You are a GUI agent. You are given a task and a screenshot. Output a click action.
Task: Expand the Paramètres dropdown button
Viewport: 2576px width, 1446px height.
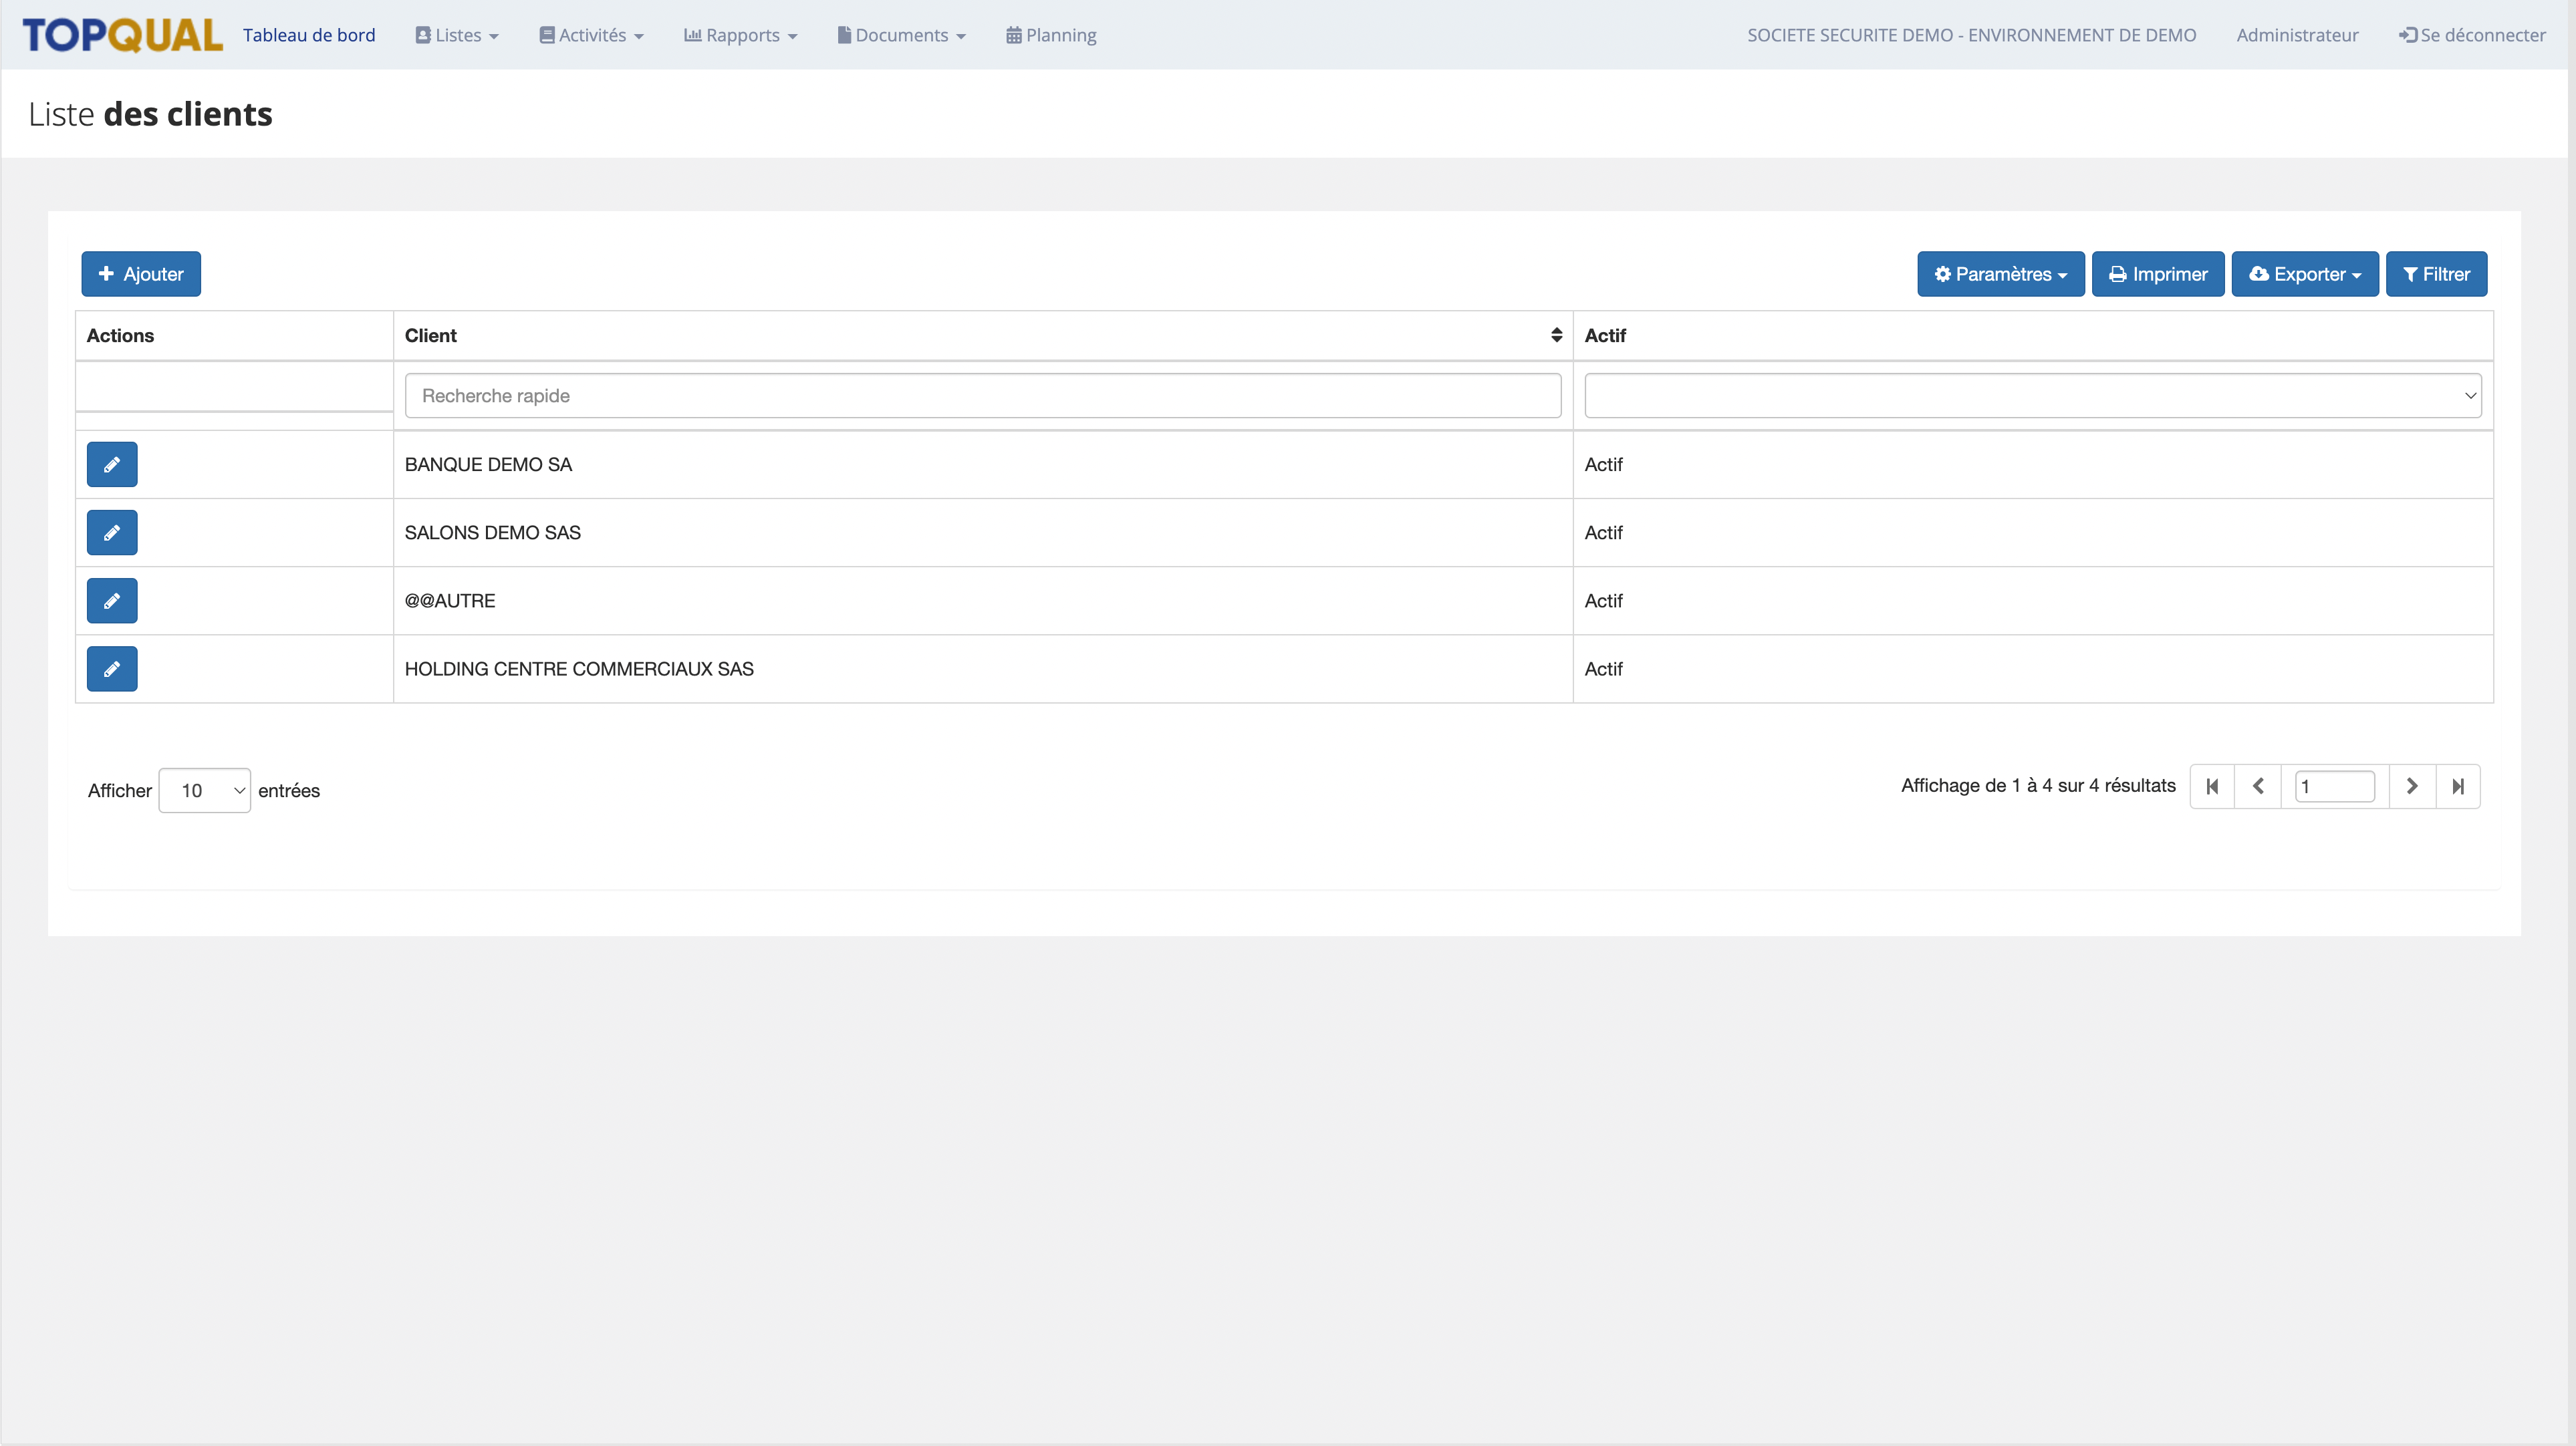click(2000, 274)
